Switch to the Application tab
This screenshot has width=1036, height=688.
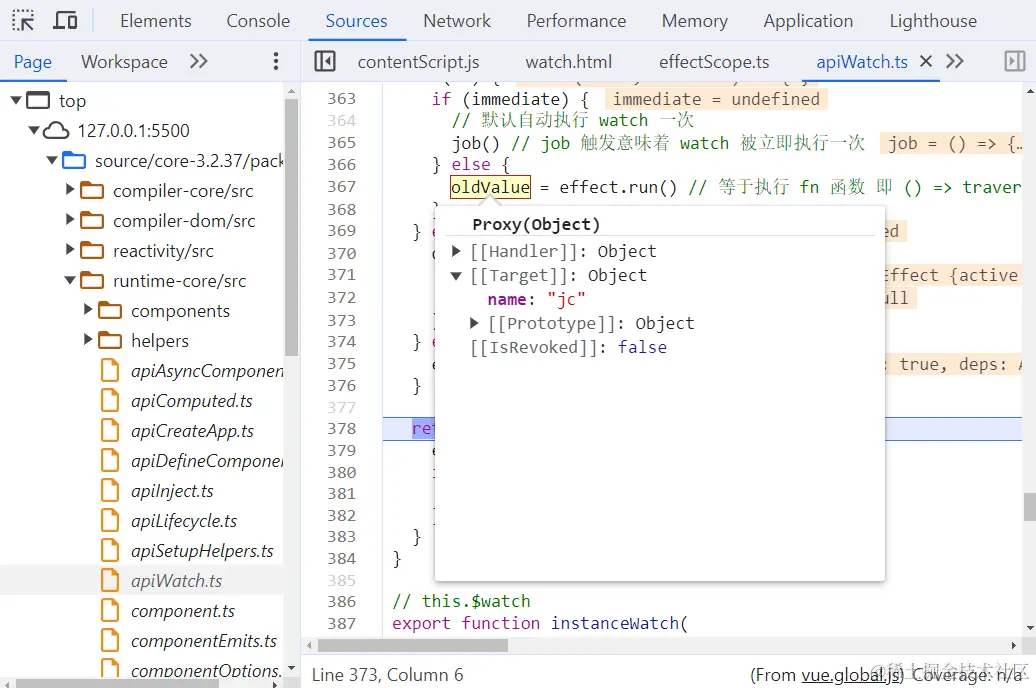pyautogui.click(x=808, y=21)
